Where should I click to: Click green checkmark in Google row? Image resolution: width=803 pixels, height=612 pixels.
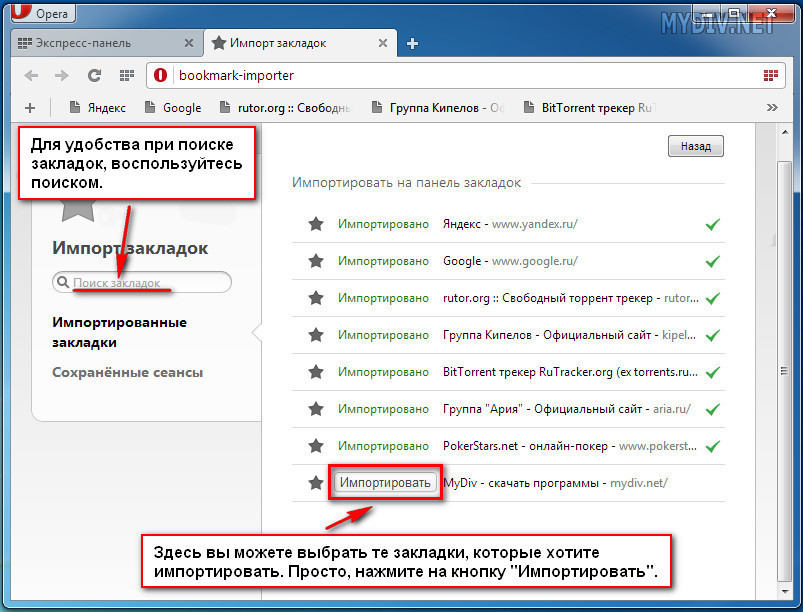tap(712, 261)
